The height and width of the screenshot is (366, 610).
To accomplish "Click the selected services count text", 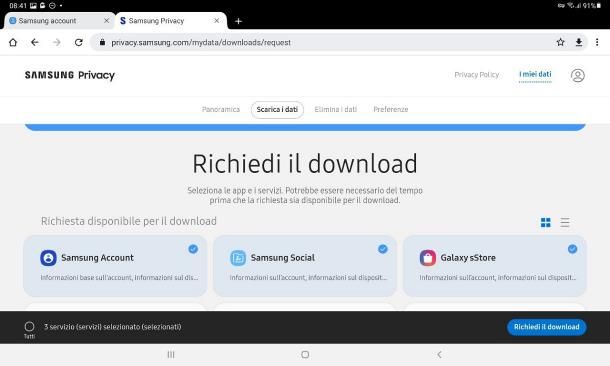I will (x=112, y=327).
